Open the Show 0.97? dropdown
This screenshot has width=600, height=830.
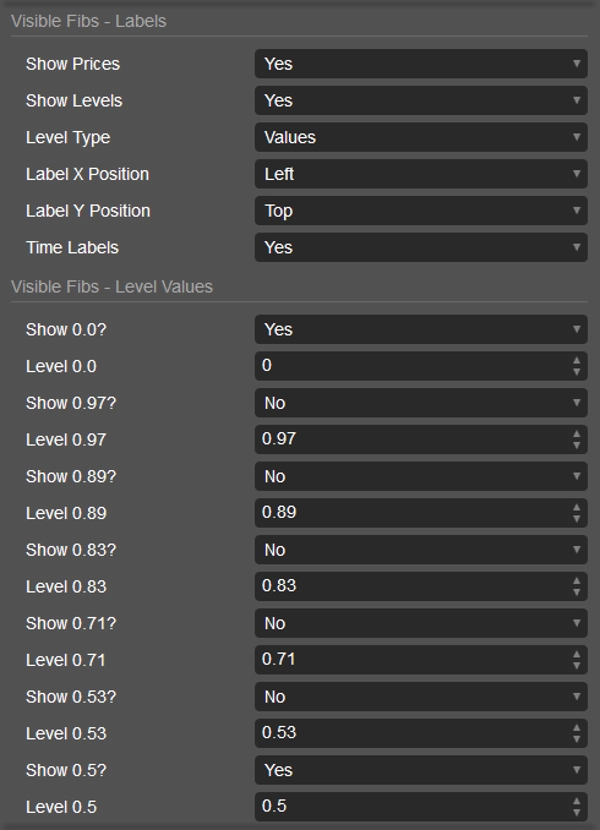(420, 403)
